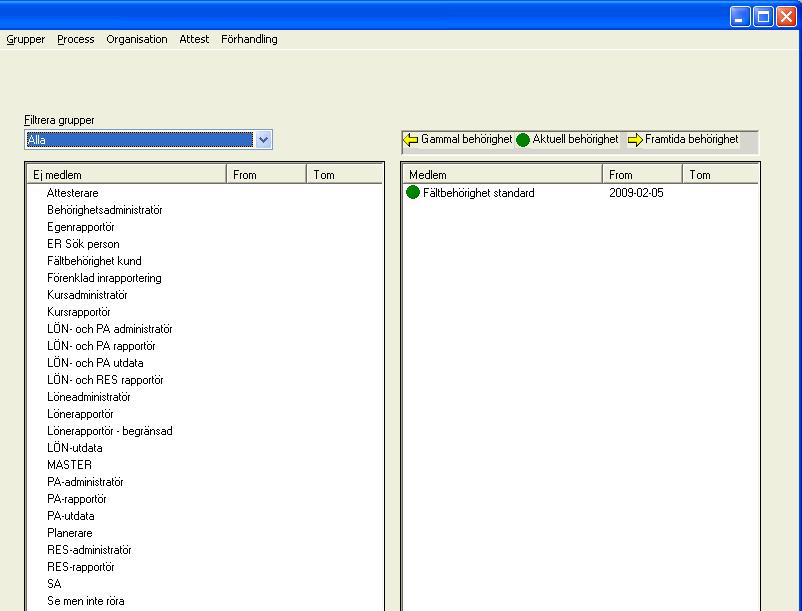Click the Aktuell behörighet legend label
Viewport: 802px width, 611px height.
coord(575,139)
